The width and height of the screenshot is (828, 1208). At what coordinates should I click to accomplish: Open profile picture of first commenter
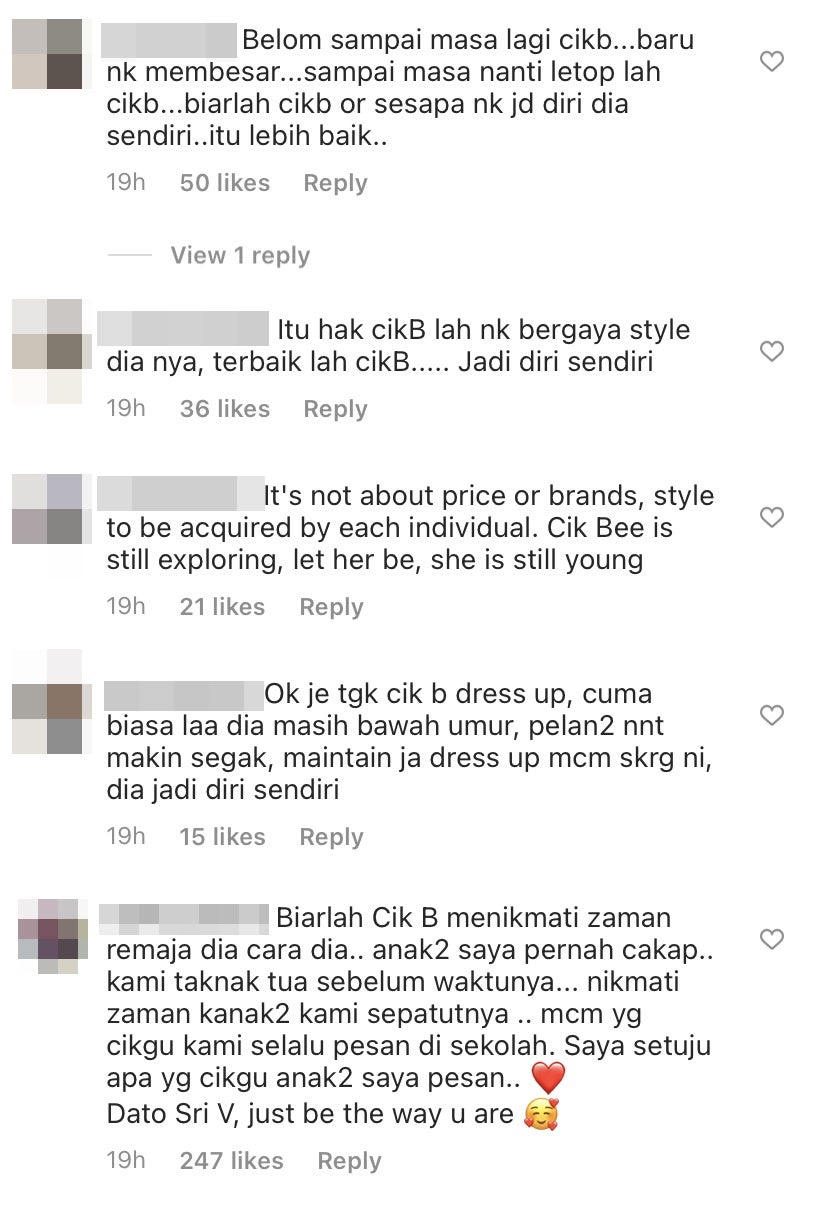pos(47,54)
